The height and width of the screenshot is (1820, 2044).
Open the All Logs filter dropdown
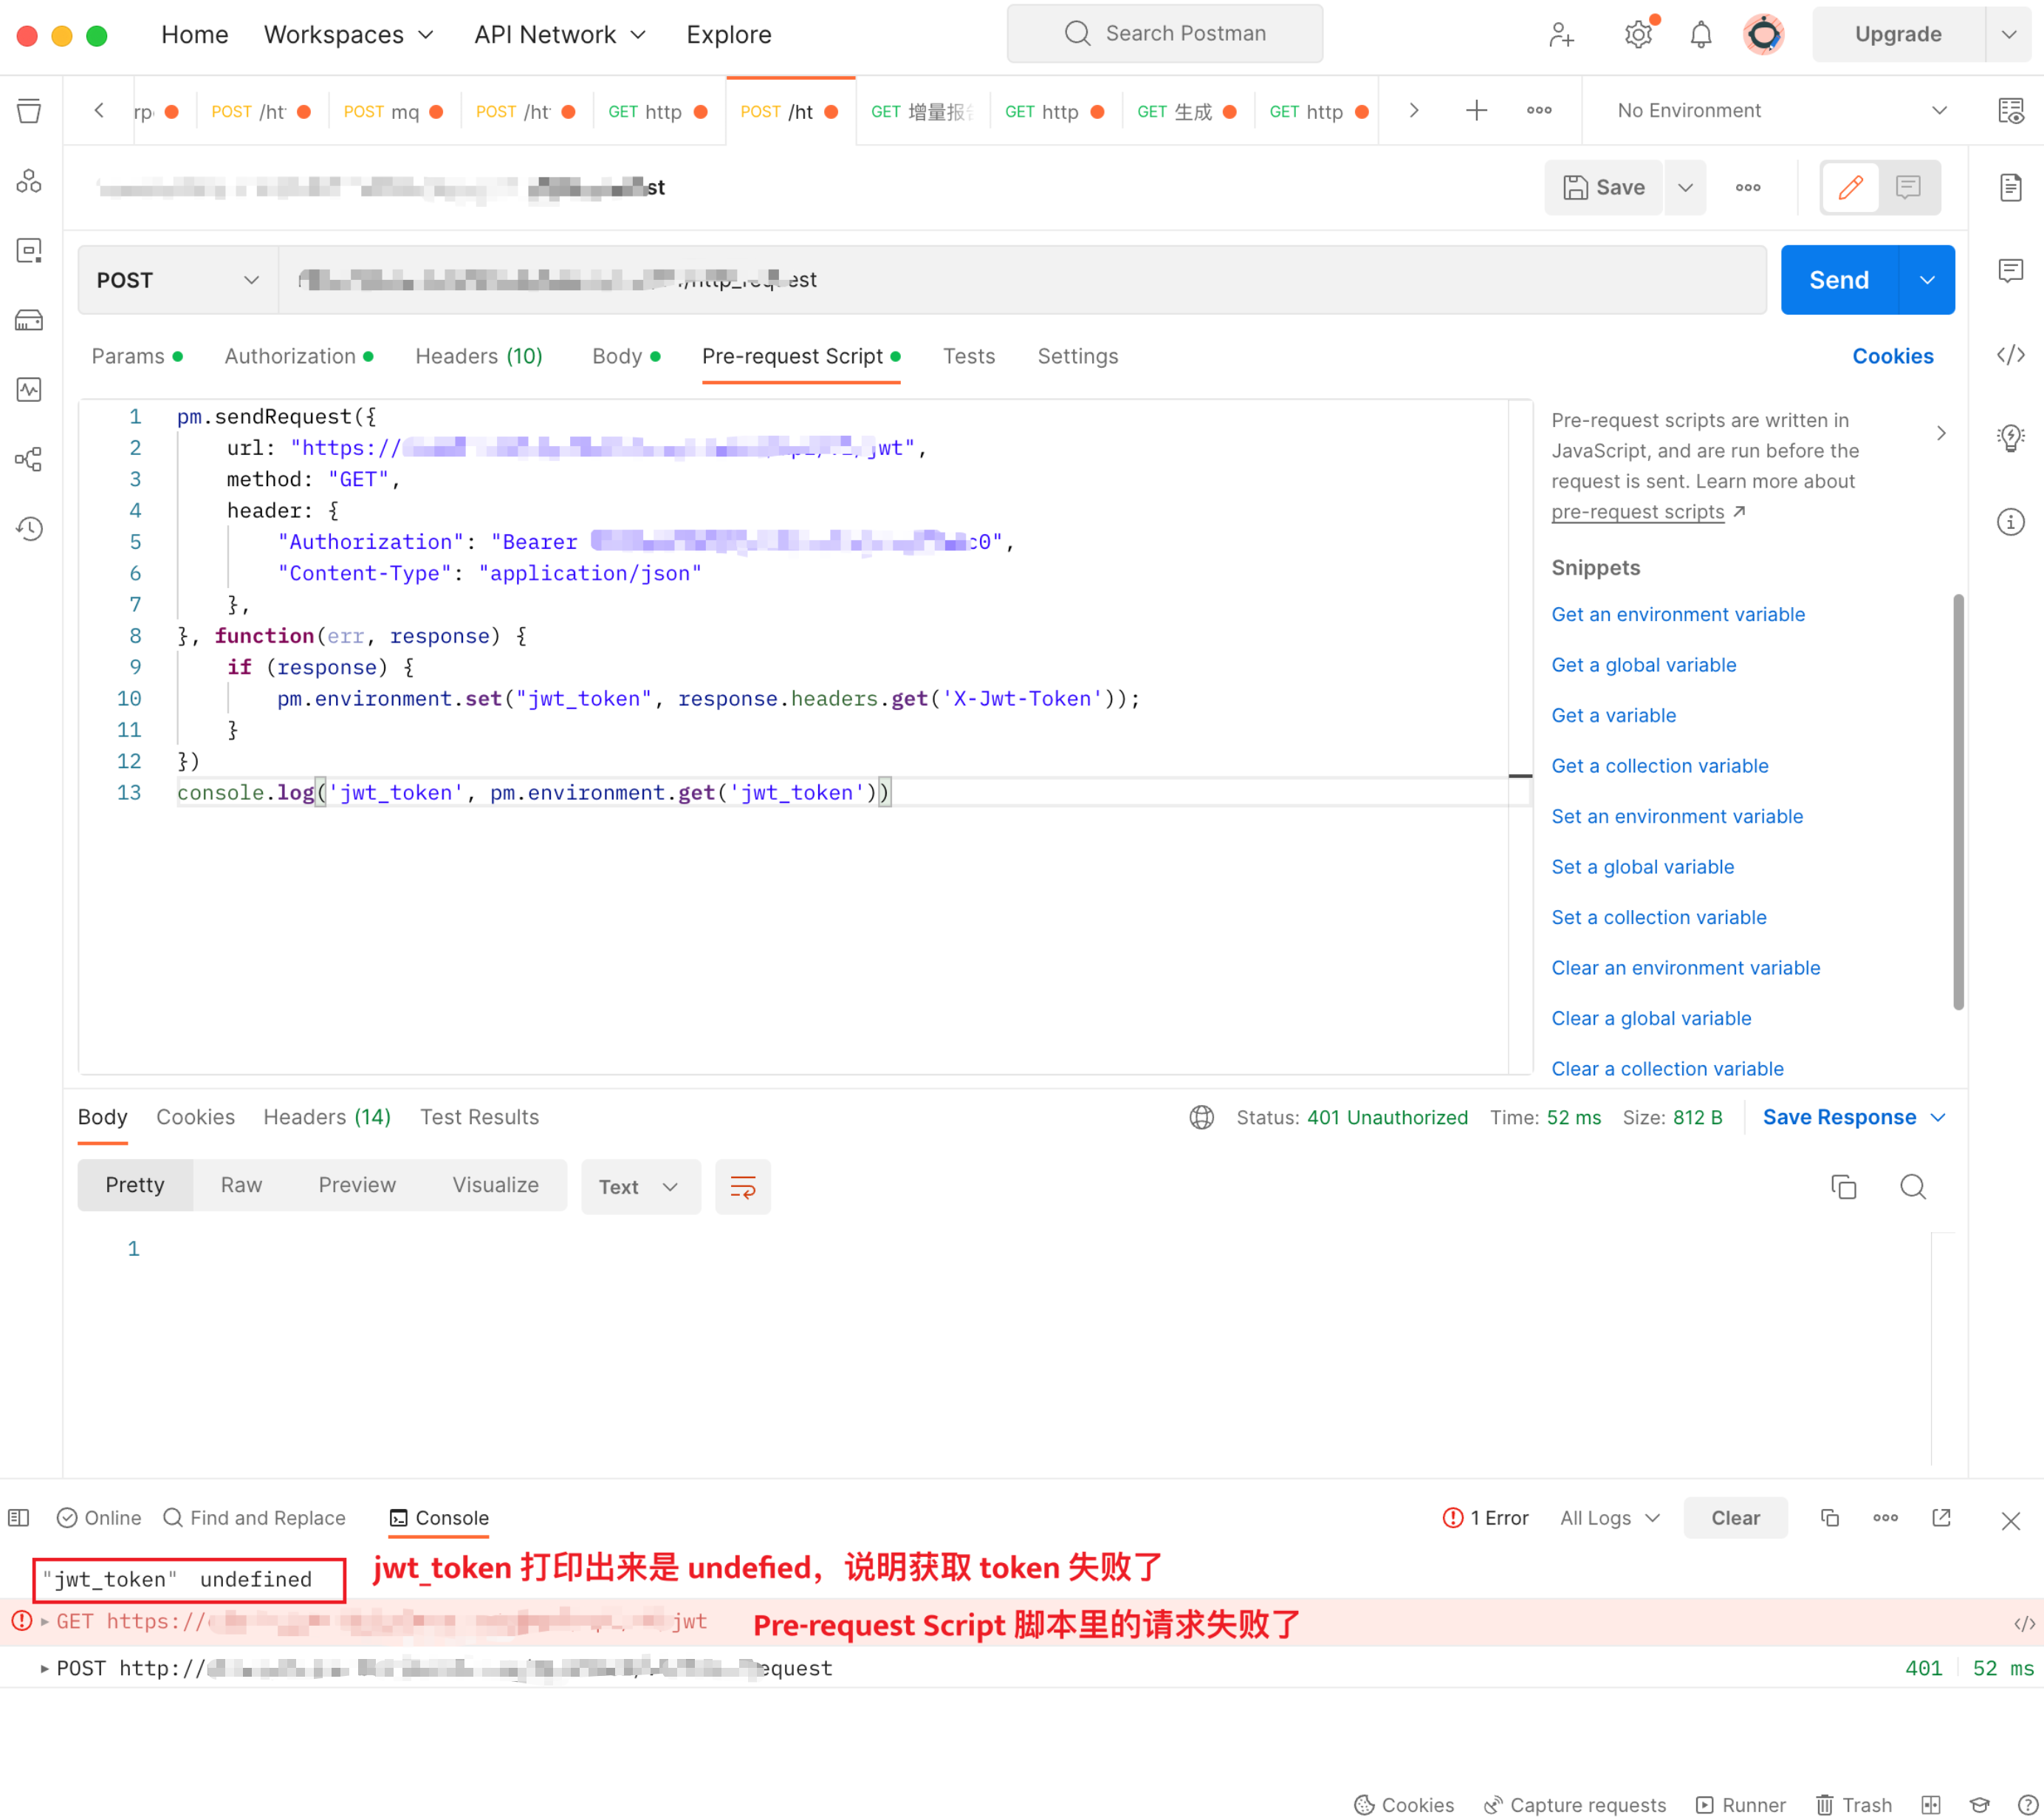[x=1608, y=1517]
